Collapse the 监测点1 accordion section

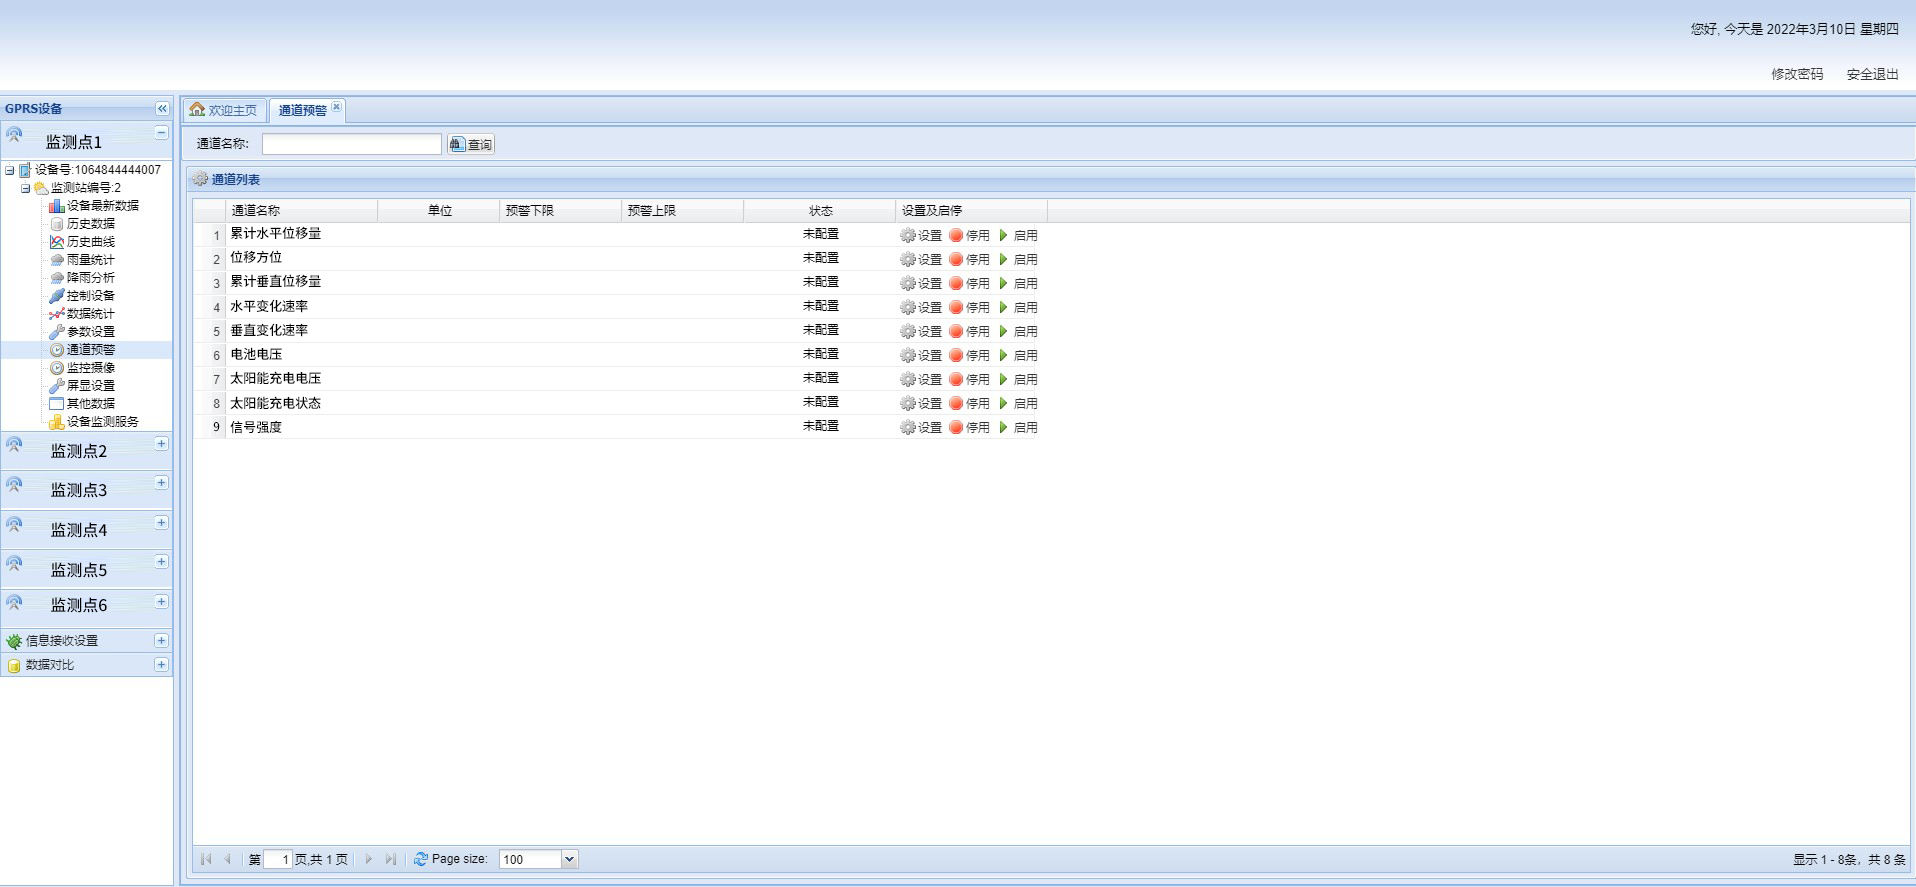pyautogui.click(x=161, y=133)
